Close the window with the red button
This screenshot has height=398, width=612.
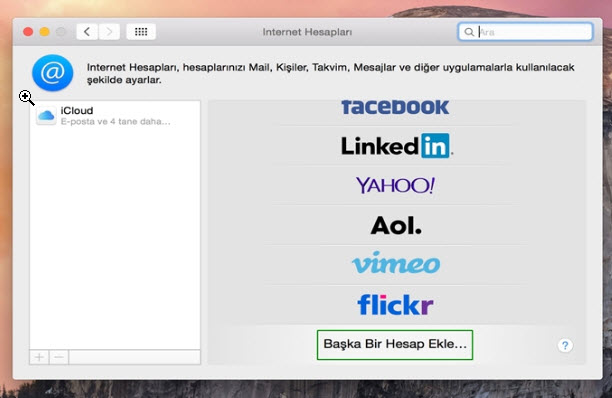click(28, 32)
